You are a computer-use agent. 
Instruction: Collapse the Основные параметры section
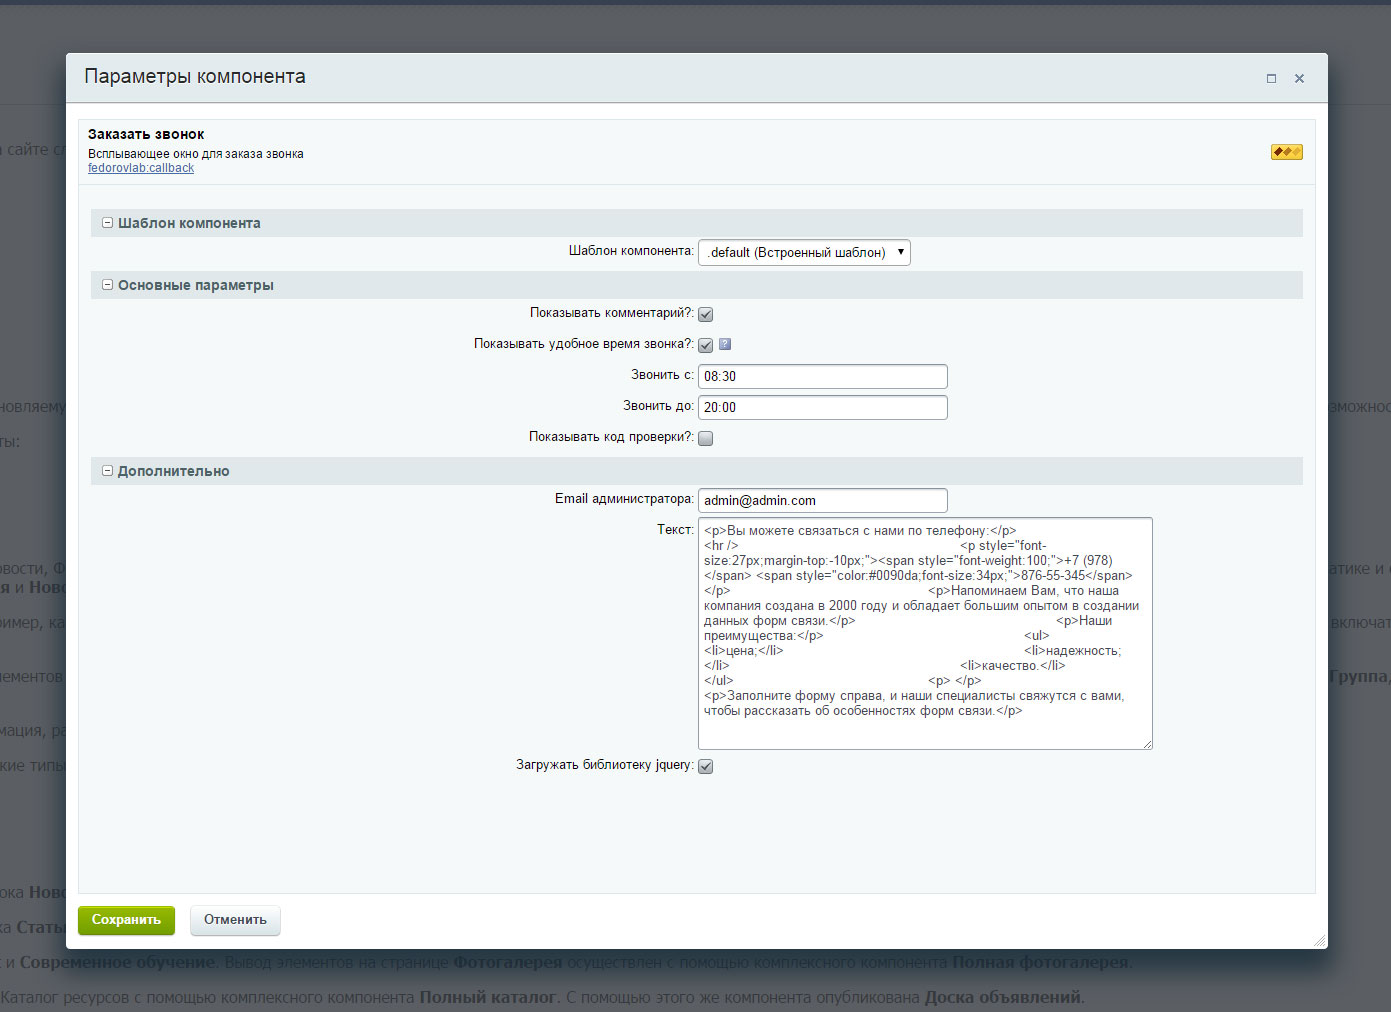108,285
